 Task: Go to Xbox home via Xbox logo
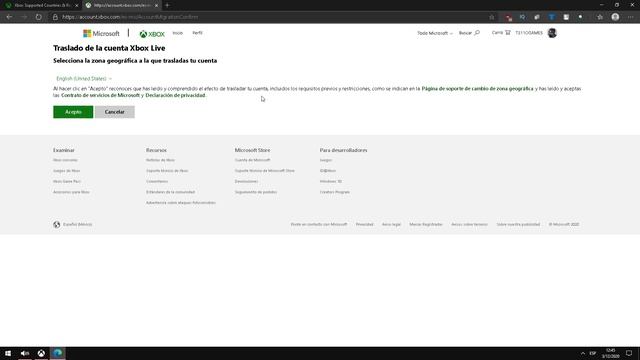pos(152,34)
